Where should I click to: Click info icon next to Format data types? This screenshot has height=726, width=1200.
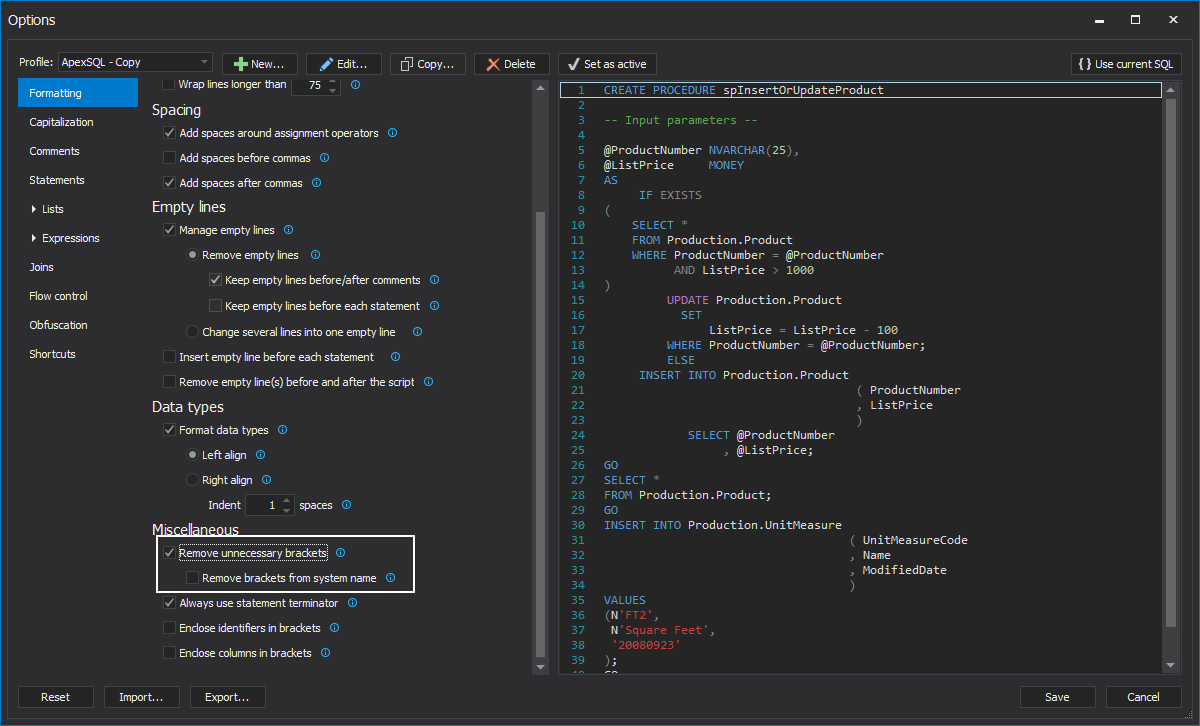tap(281, 429)
